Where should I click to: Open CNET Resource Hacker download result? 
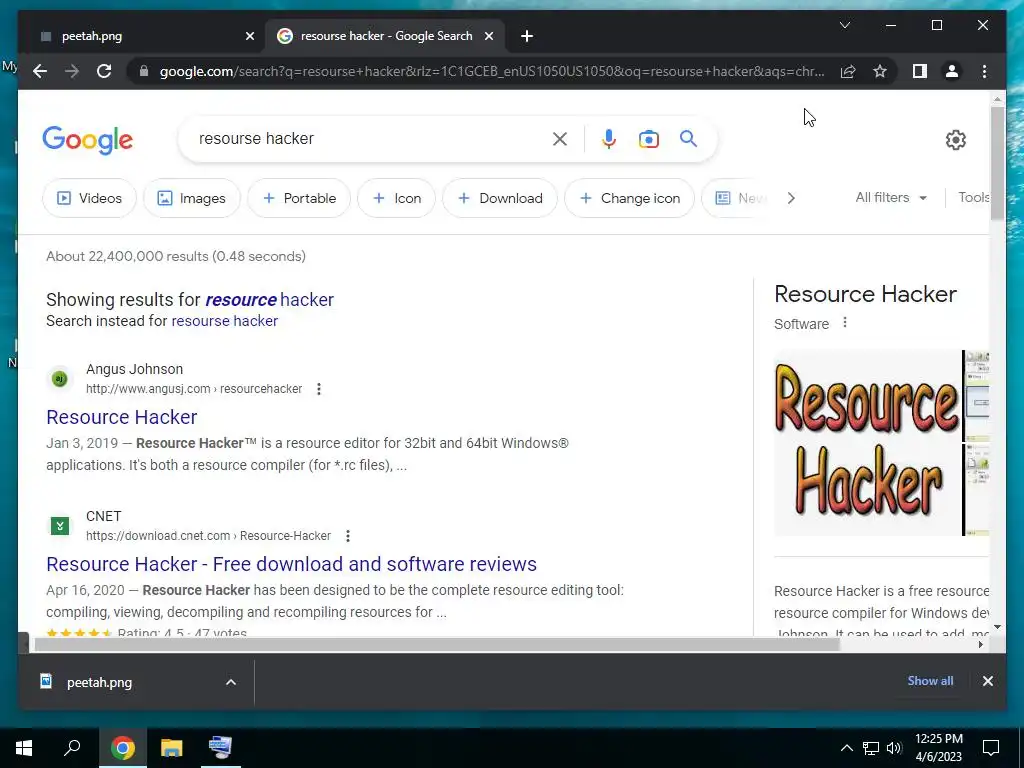[x=291, y=564]
